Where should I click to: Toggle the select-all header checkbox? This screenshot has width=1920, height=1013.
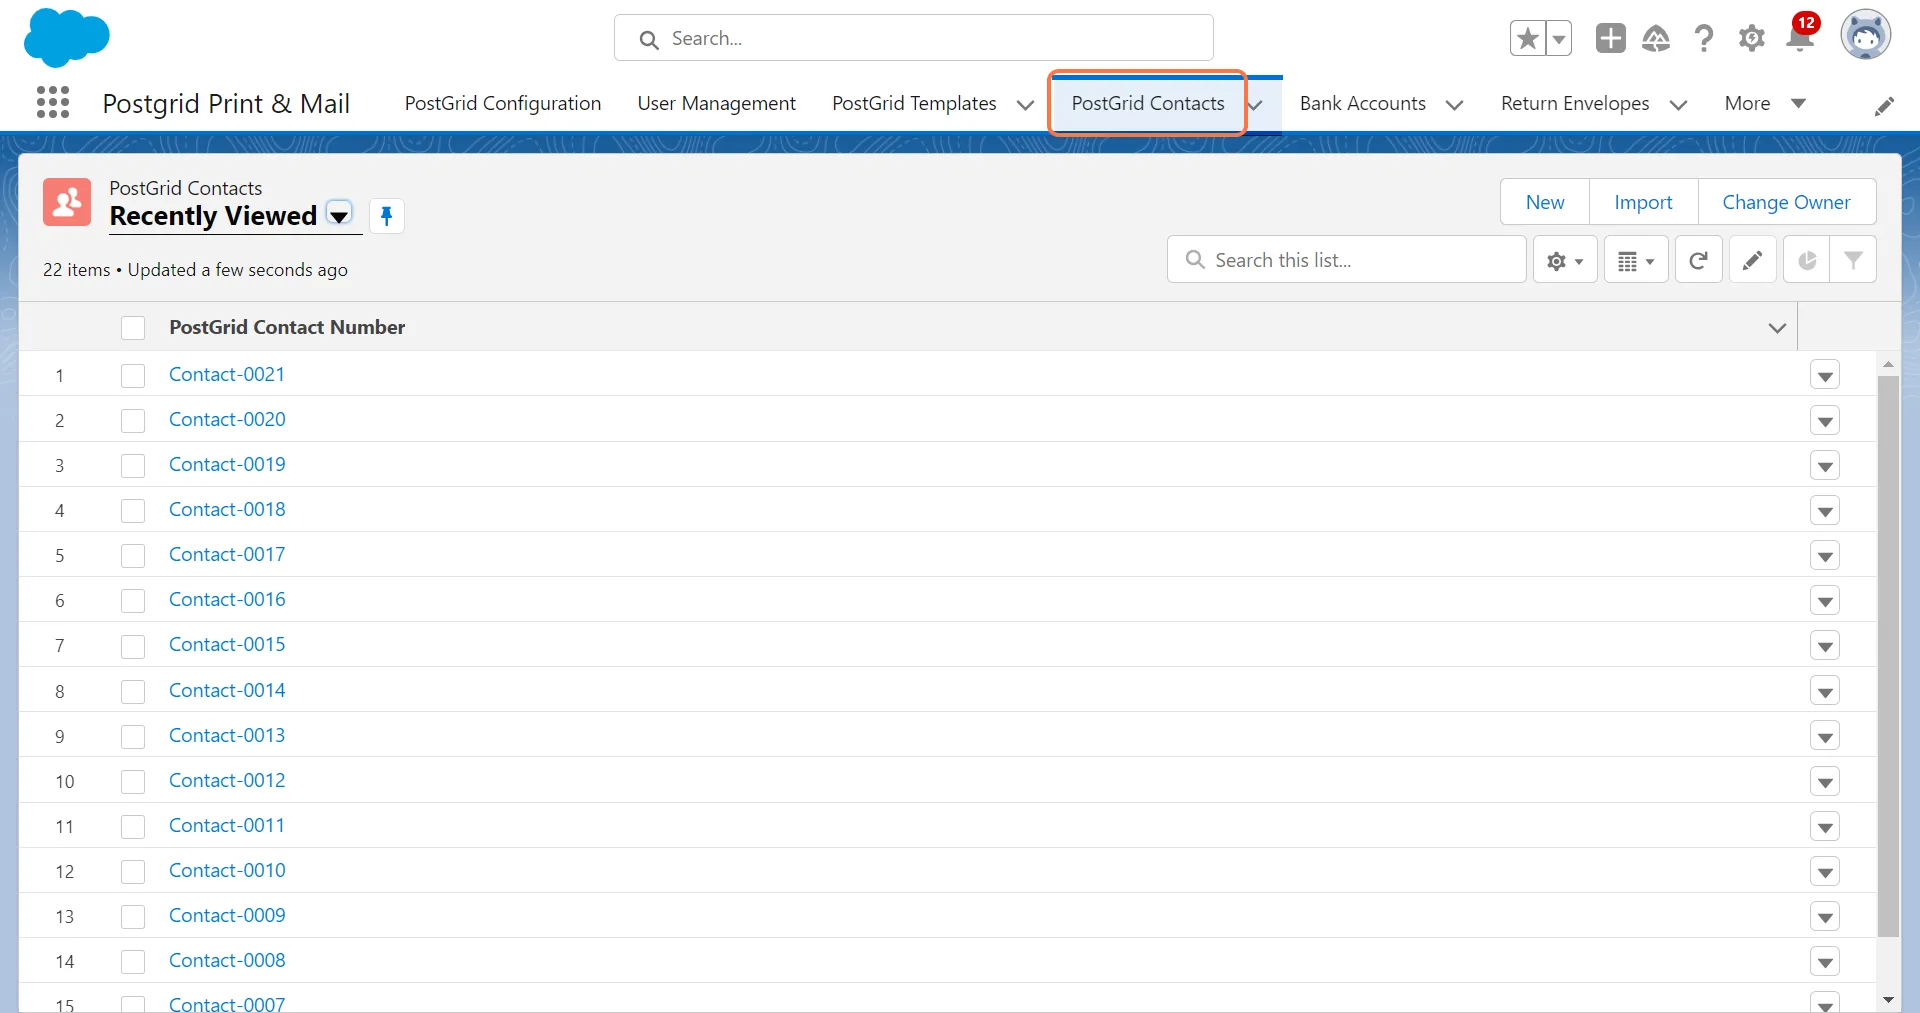(x=133, y=328)
